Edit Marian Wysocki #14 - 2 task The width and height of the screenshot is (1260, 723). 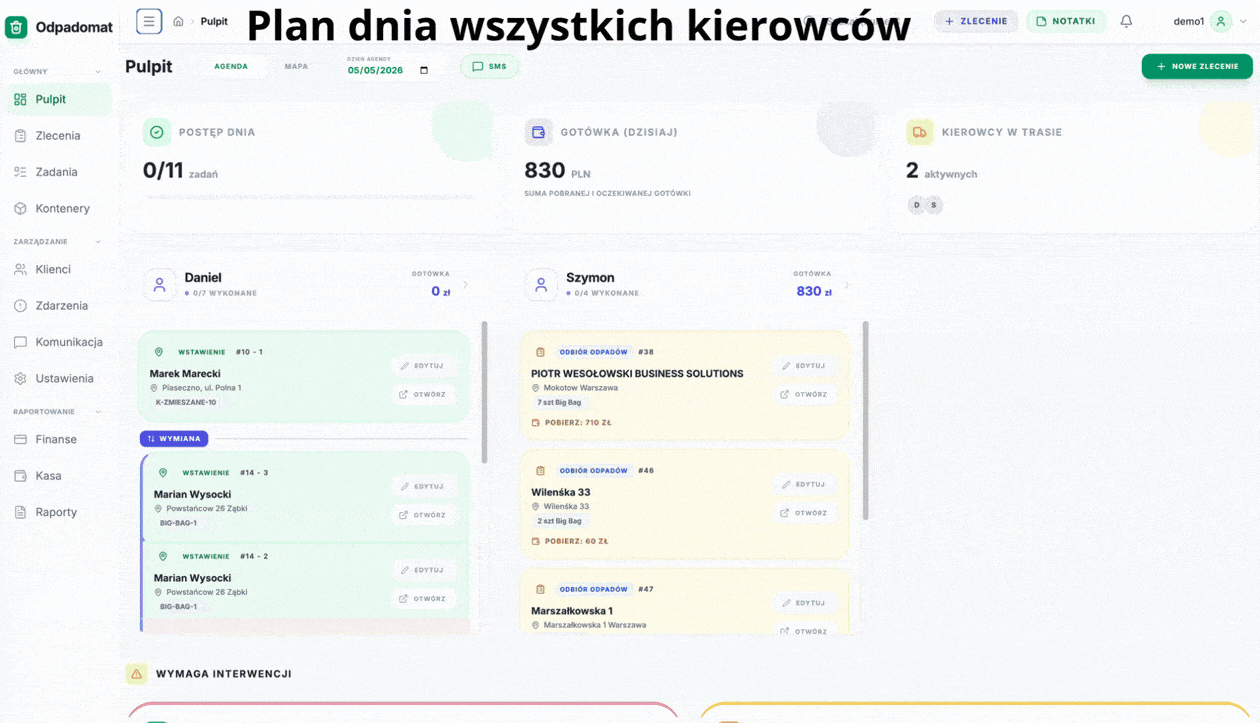pyautogui.click(x=424, y=570)
